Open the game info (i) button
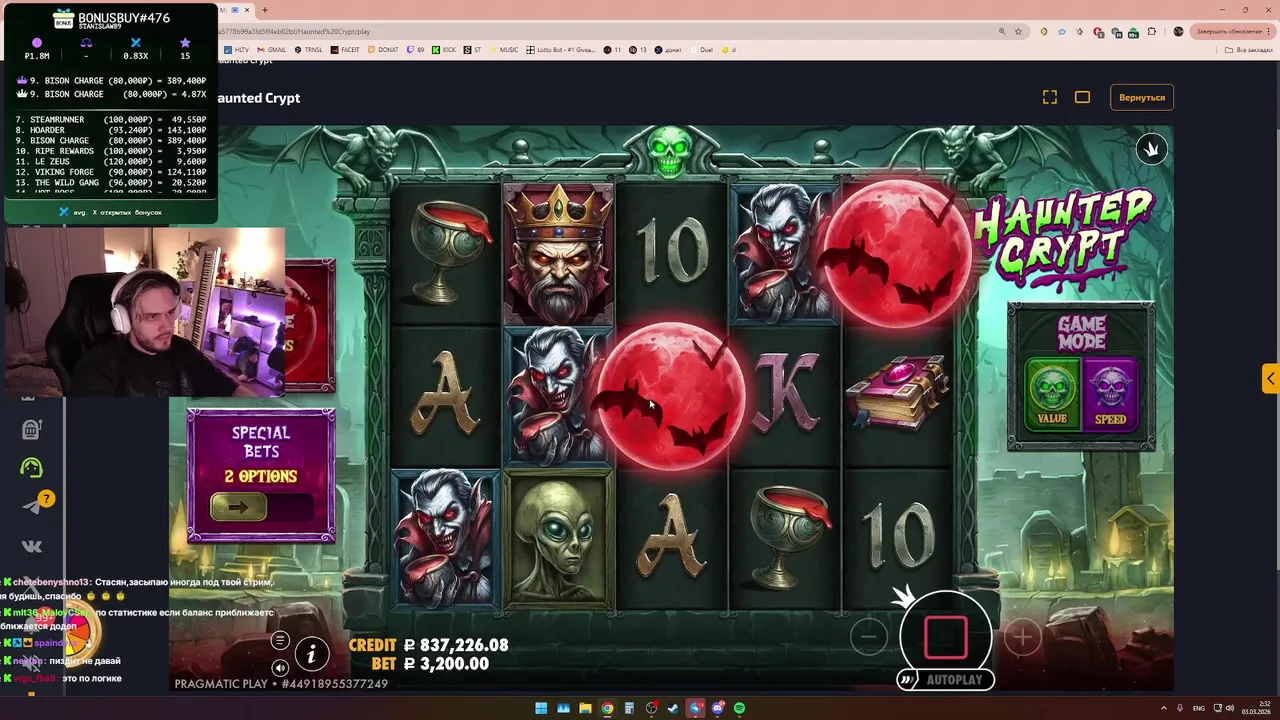This screenshot has height=720, width=1280. [311, 654]
